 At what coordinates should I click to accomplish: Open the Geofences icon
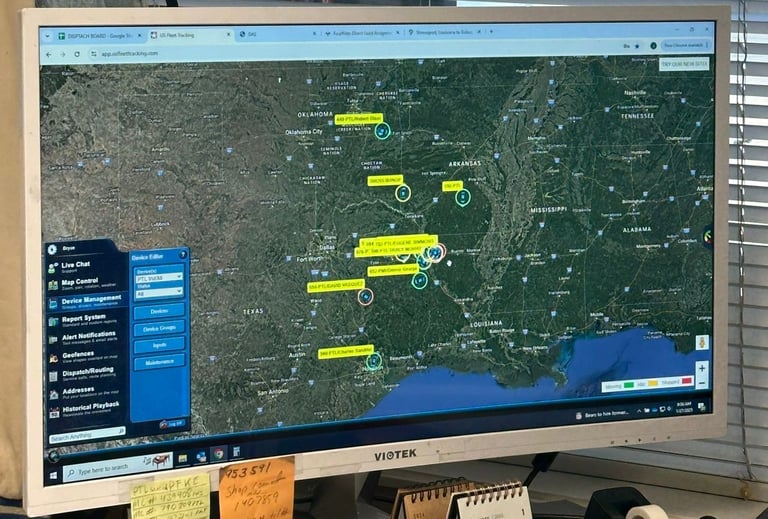click(x=53, y=358)
